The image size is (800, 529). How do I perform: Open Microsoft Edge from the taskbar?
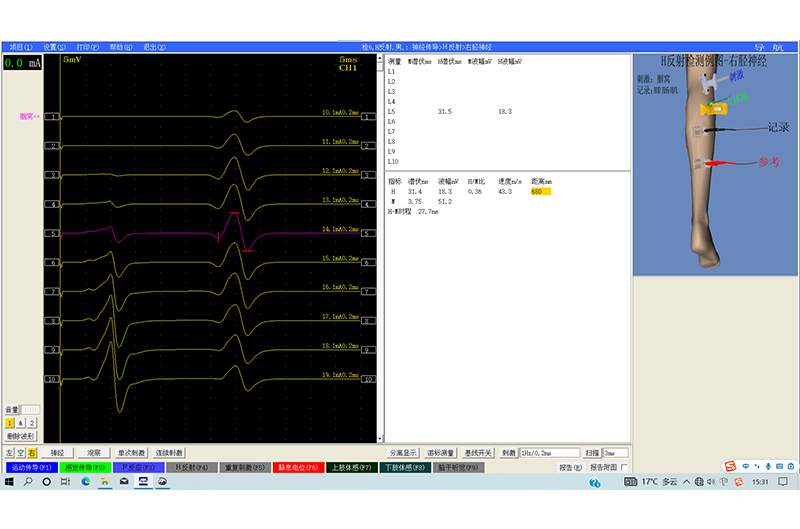click(85, 481)
